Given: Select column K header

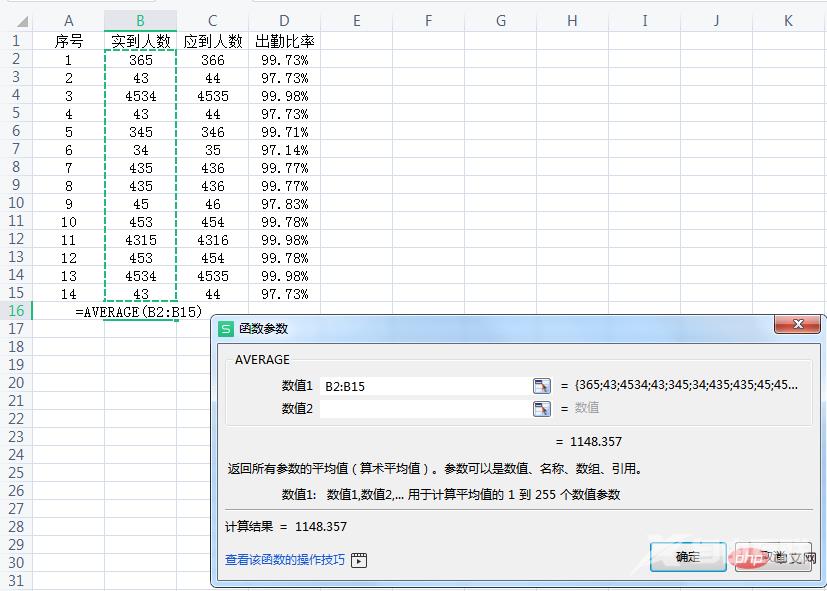Looking at the screenshot, I should tap(788, 20).
